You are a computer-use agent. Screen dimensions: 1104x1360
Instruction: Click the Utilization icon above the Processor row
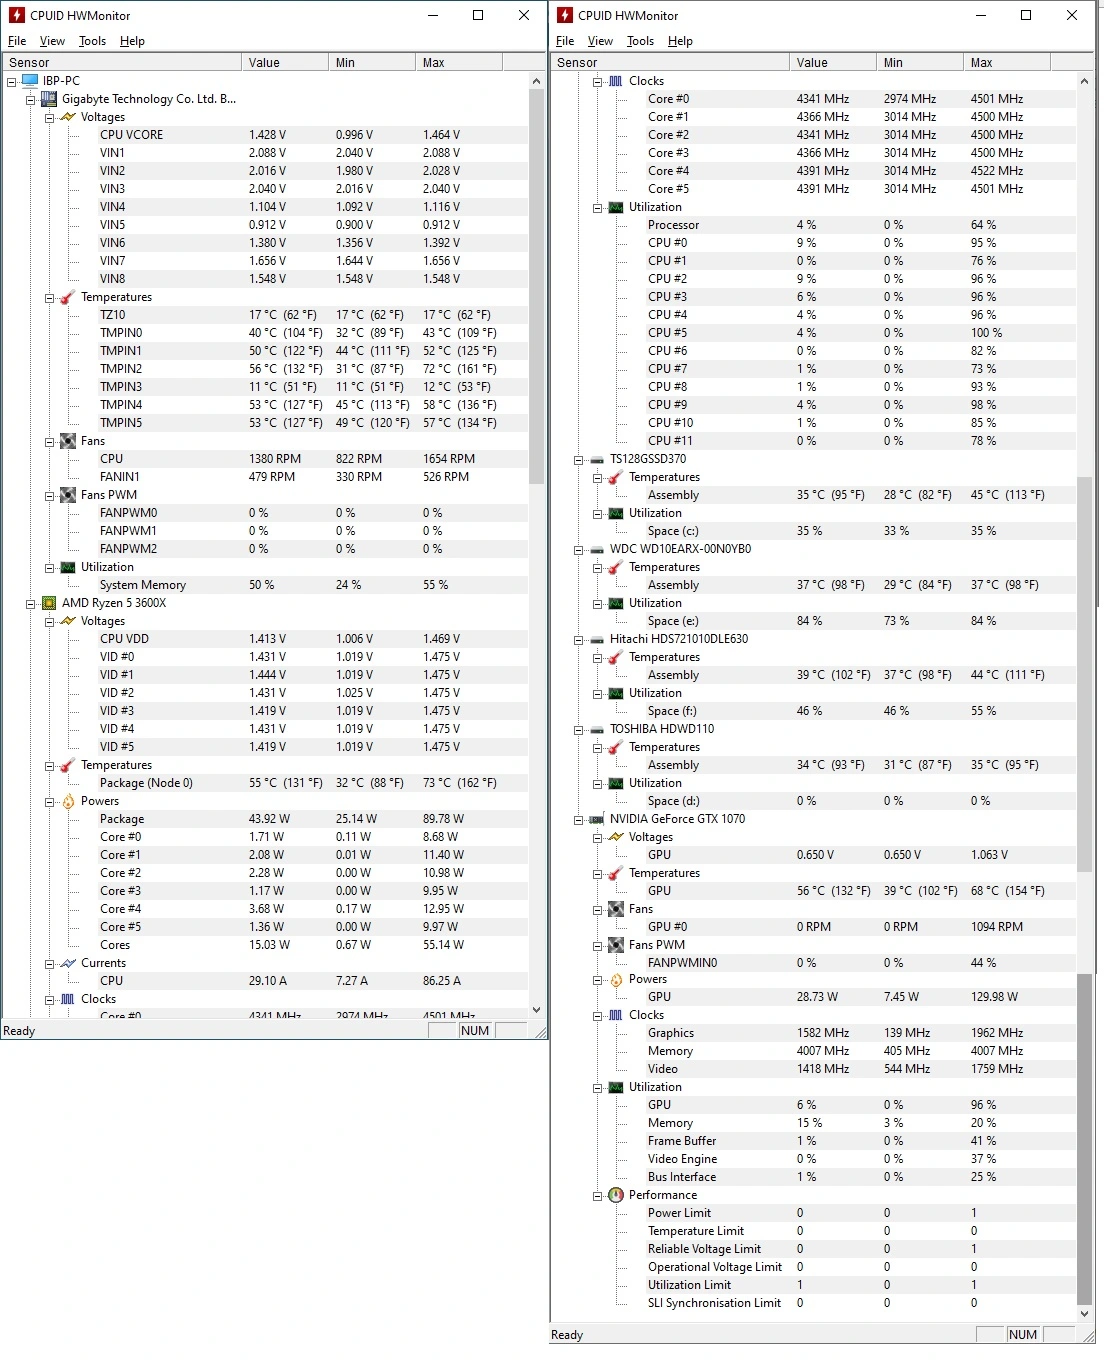click(x=616, y=207)
